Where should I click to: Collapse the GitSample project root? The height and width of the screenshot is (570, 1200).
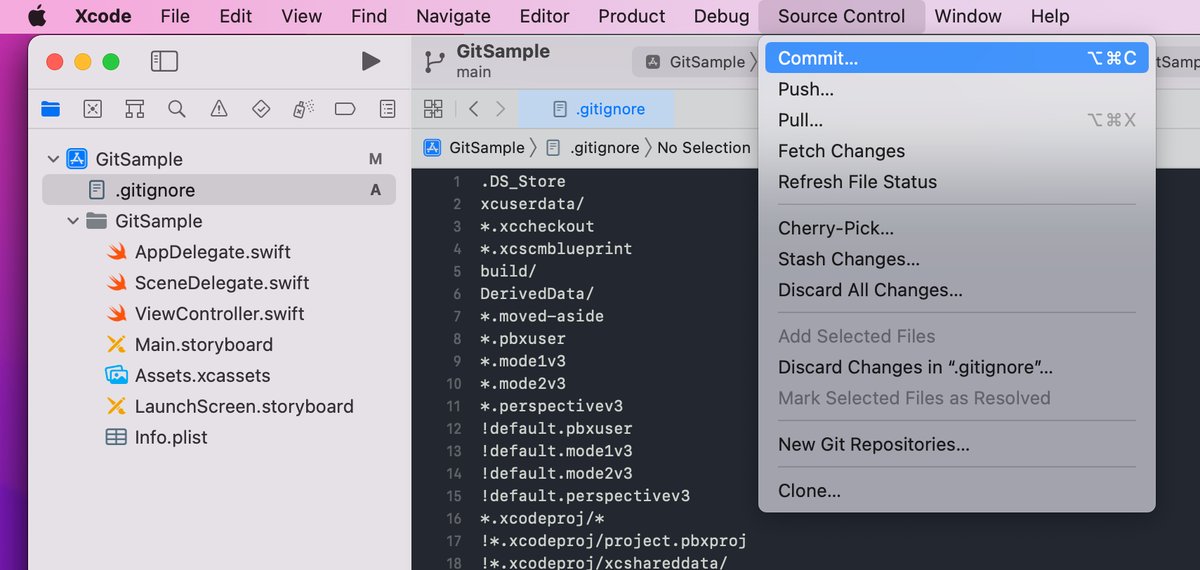(x=53, y=159)
